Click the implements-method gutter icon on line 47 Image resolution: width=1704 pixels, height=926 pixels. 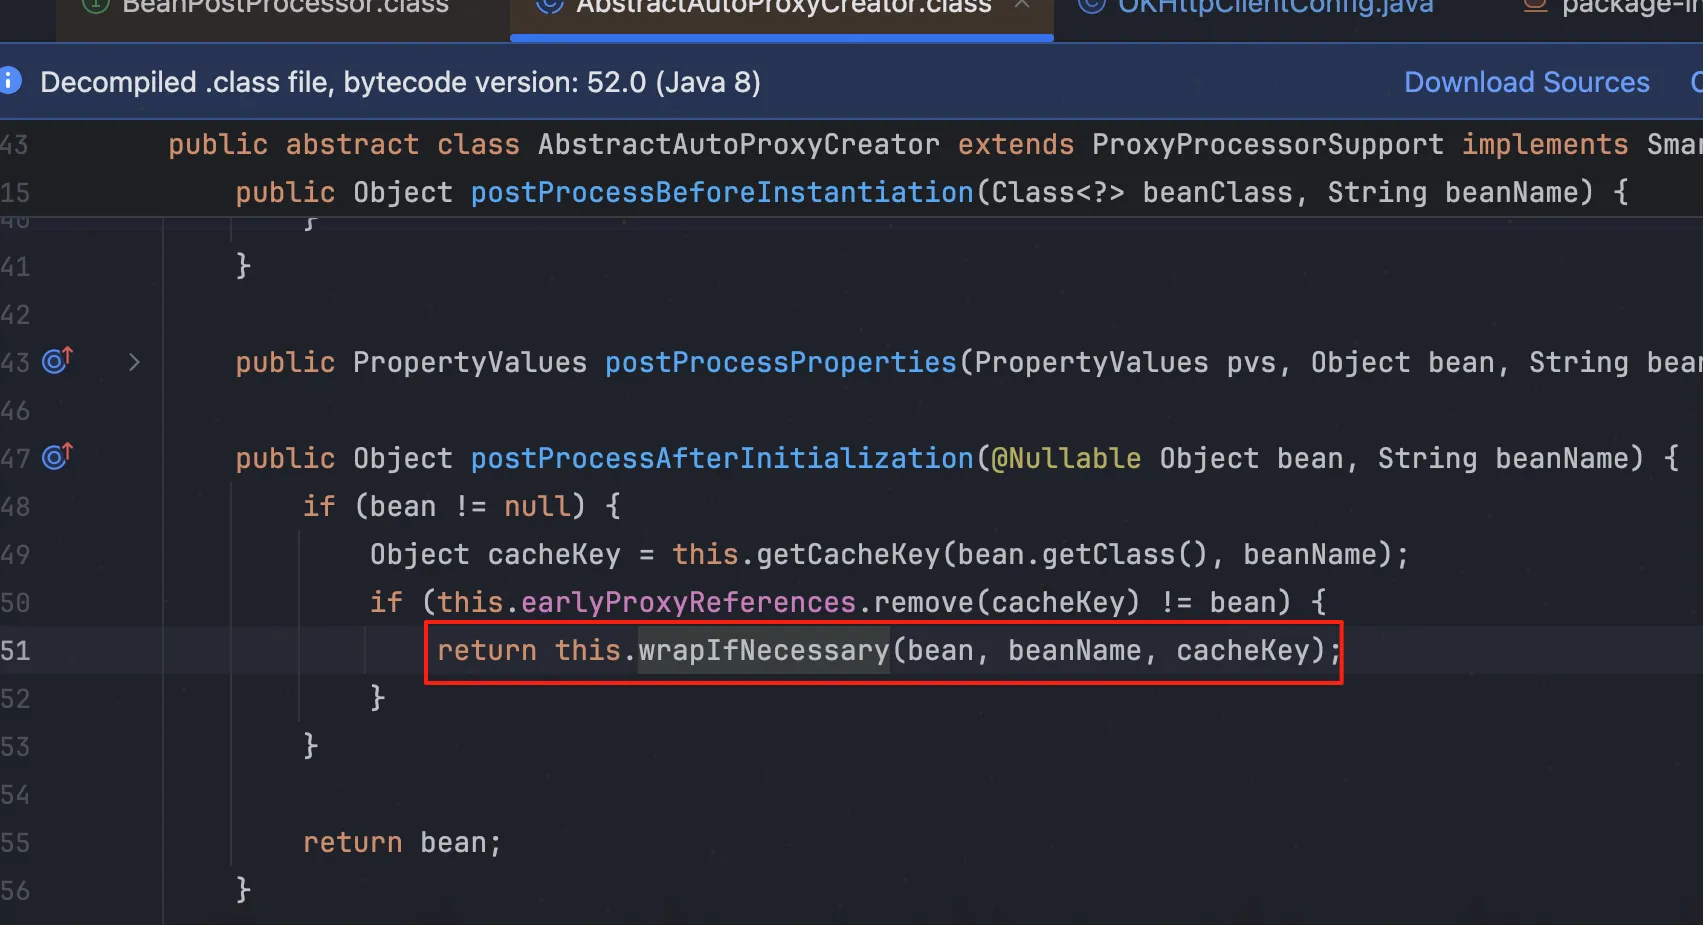coord(57,457)
